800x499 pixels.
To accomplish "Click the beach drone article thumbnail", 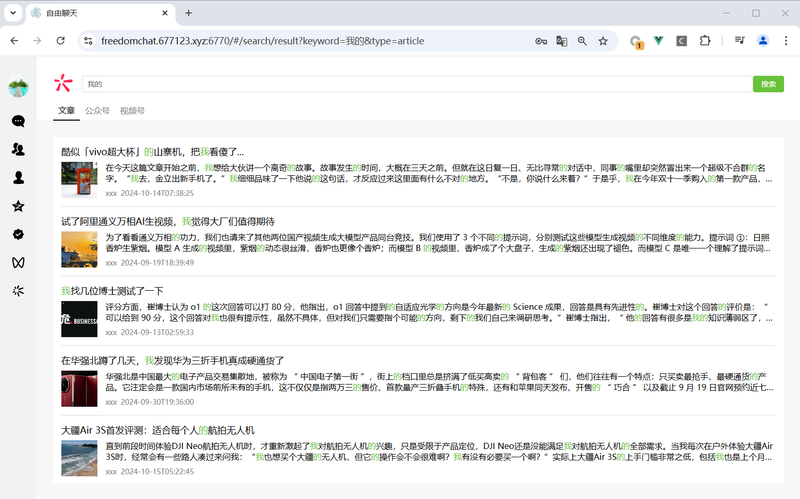I will click(79, 458).
